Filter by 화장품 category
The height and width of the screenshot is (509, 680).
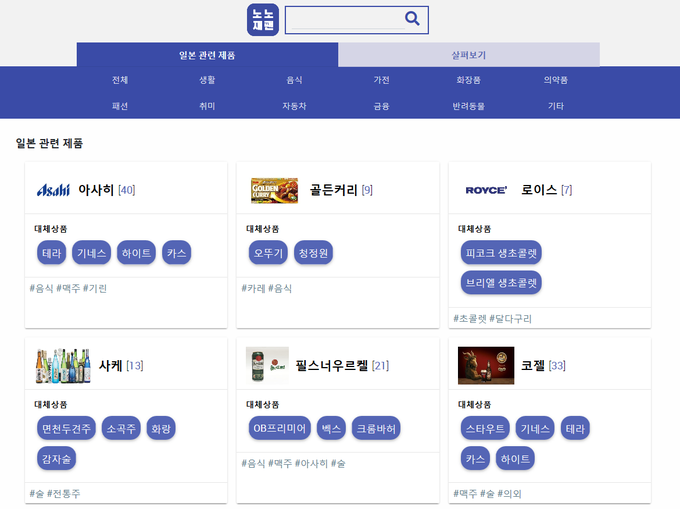click(x=469, y=80)
